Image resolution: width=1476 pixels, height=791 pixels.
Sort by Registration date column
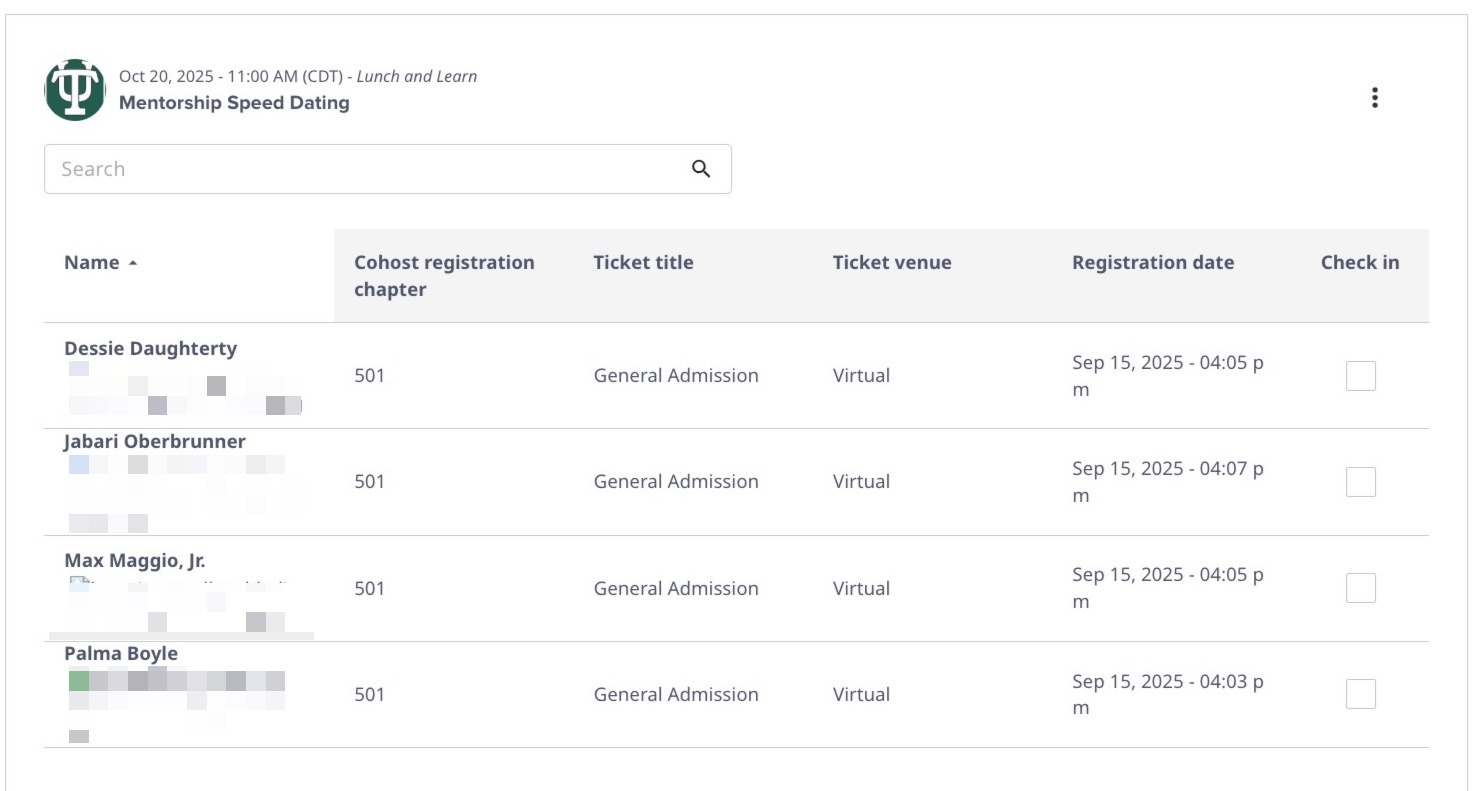1153,263
